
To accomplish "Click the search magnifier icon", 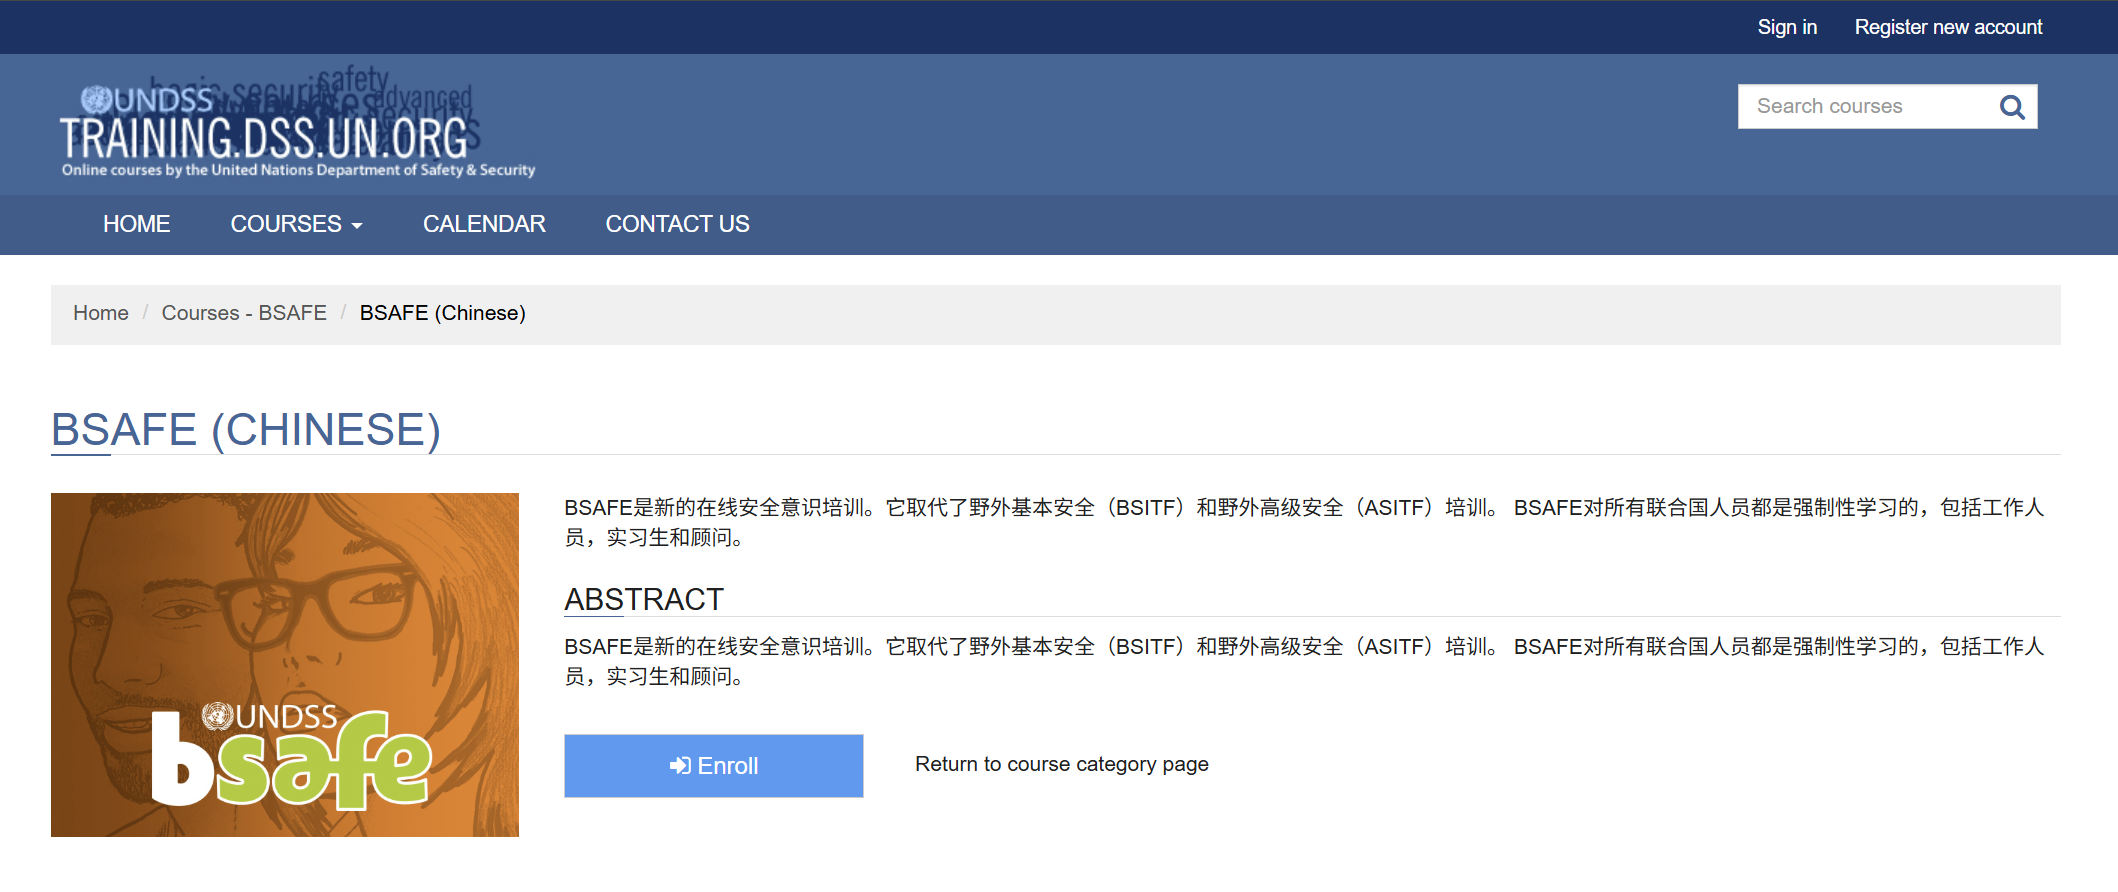I will pos(2011,107).
